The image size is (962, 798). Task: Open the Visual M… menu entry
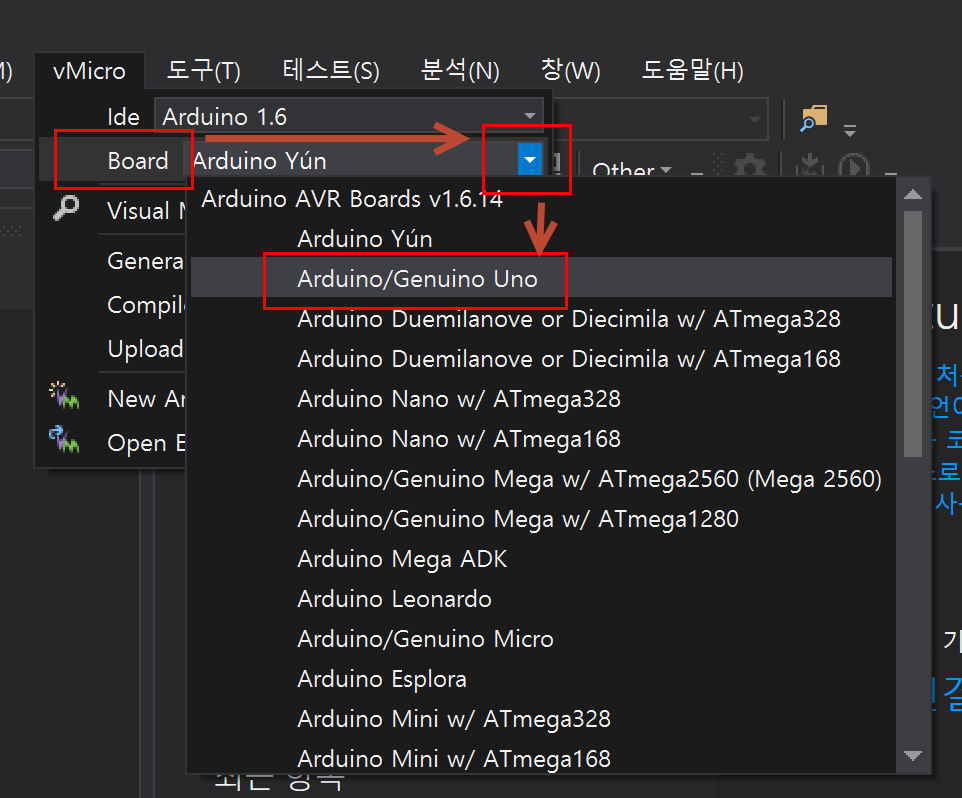146,210
